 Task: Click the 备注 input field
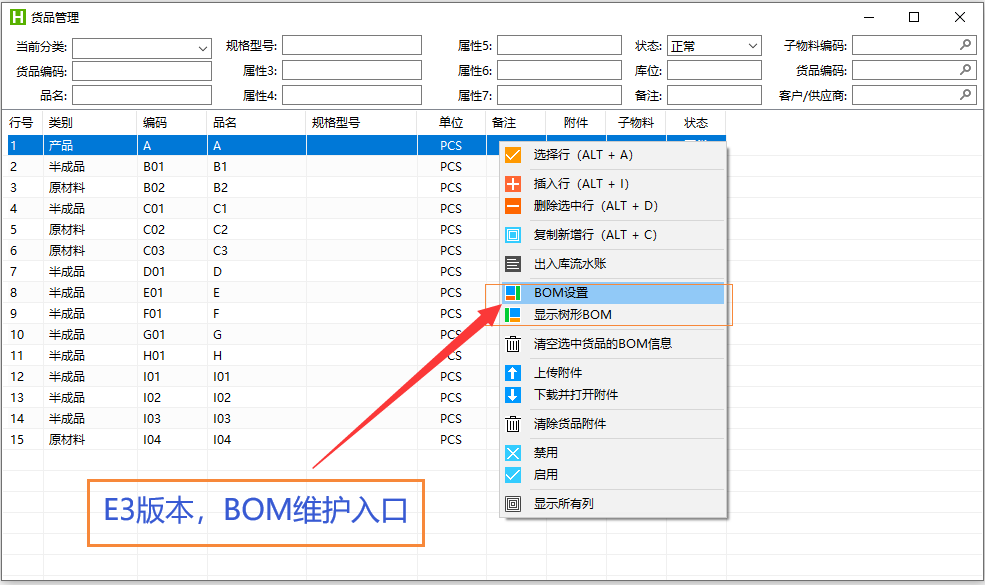tap(714, 95)
